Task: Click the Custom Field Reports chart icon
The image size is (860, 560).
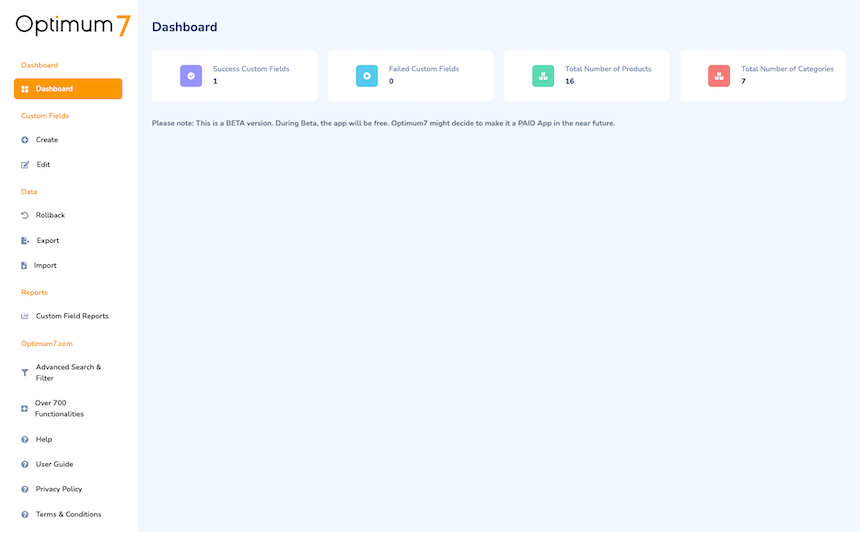Action: 25,316
